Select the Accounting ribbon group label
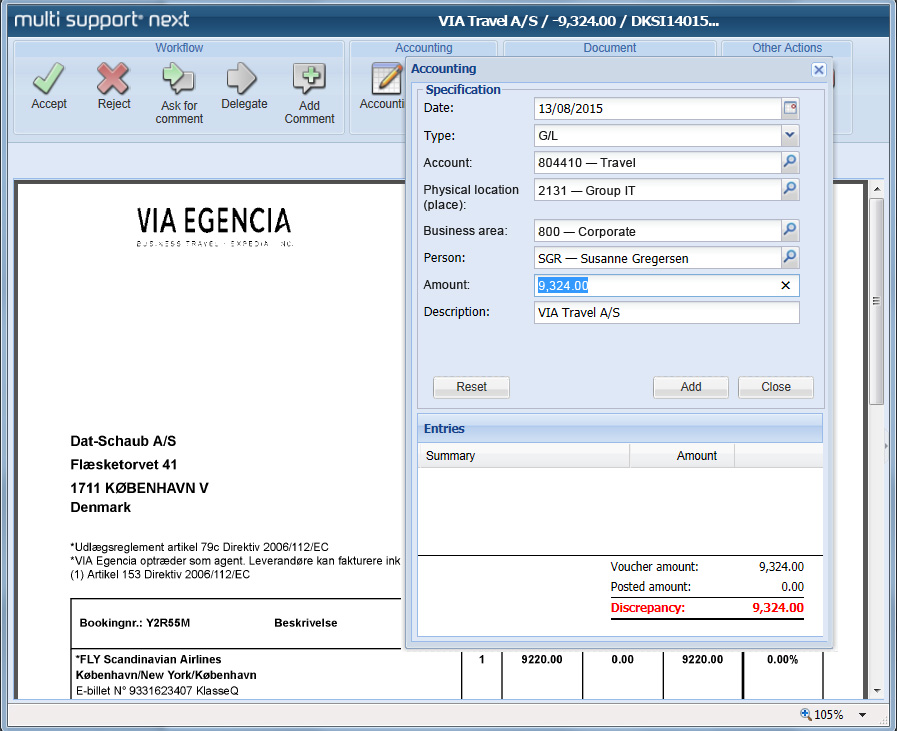Image resolution: width=897 pixels, height=731 pixels. pyautogui.click(x=423, y=47)
